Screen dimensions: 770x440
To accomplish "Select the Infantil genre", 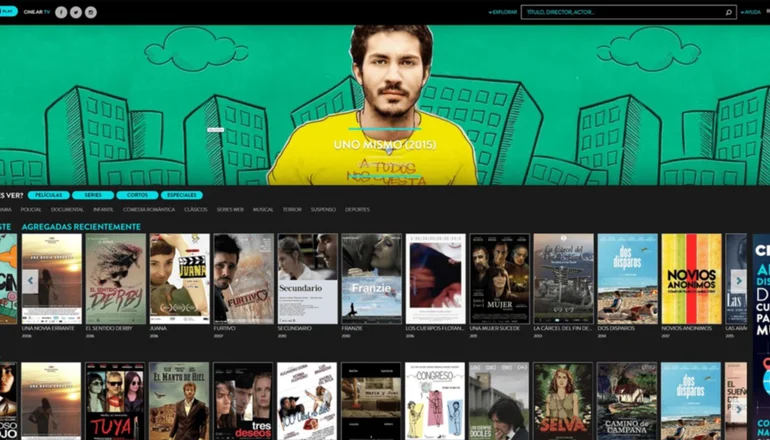I will (x=103, y=210).
